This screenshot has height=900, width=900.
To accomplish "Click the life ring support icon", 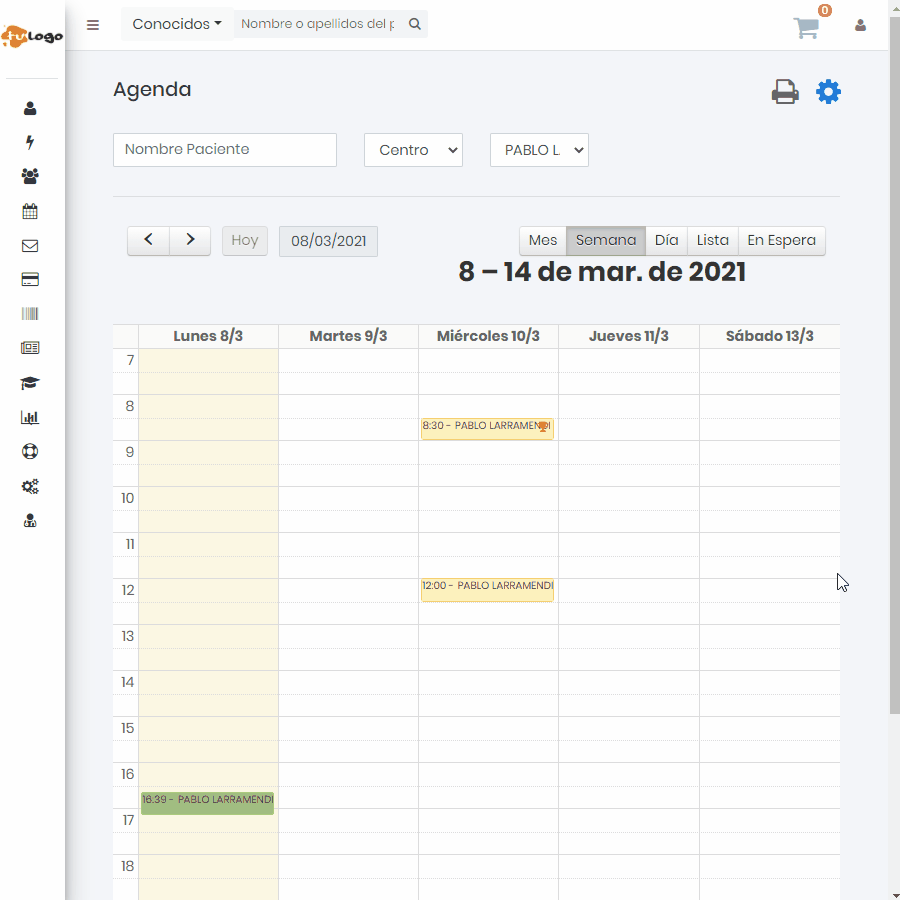I will (30, 452).
